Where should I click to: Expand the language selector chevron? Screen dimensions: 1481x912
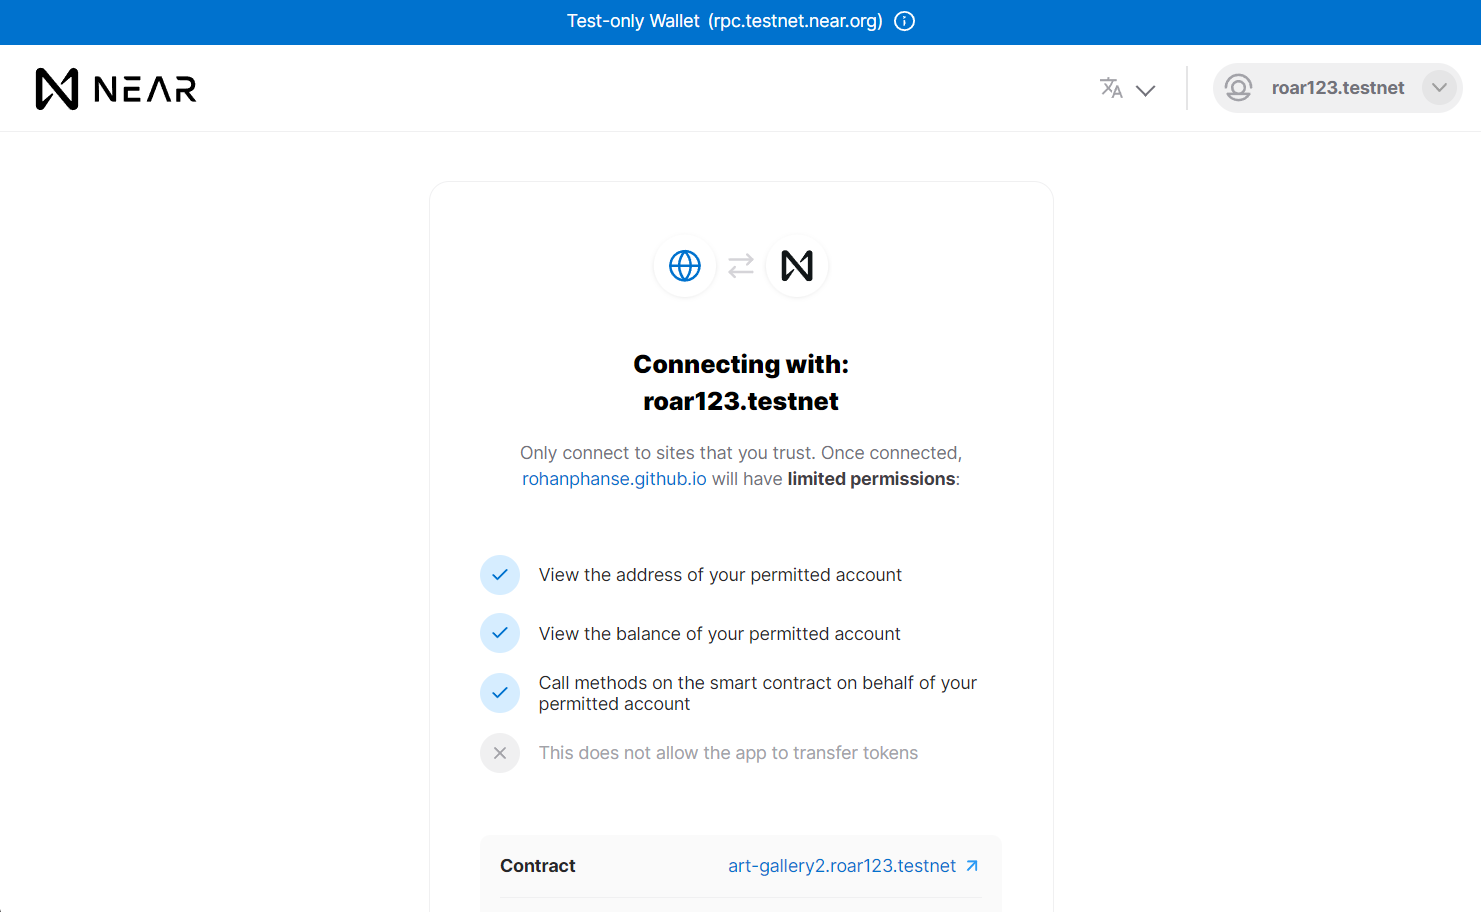click(x=1146, y=90)
